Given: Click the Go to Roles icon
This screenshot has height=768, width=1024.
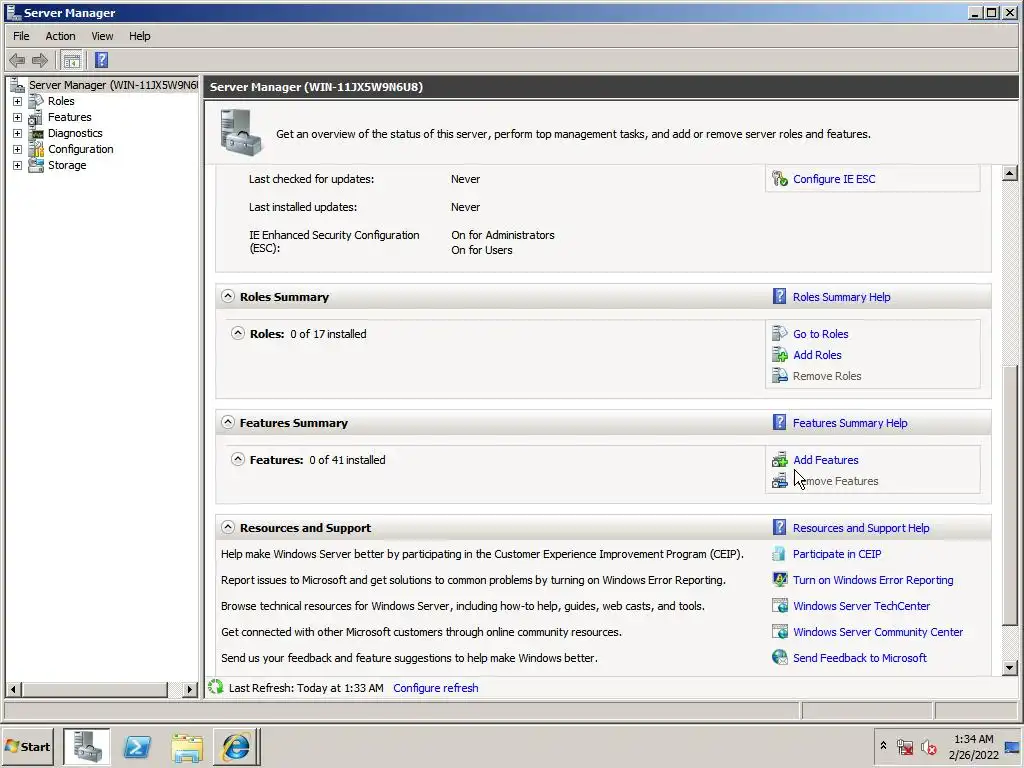Looking at the screenshot, I should point(780,334).
